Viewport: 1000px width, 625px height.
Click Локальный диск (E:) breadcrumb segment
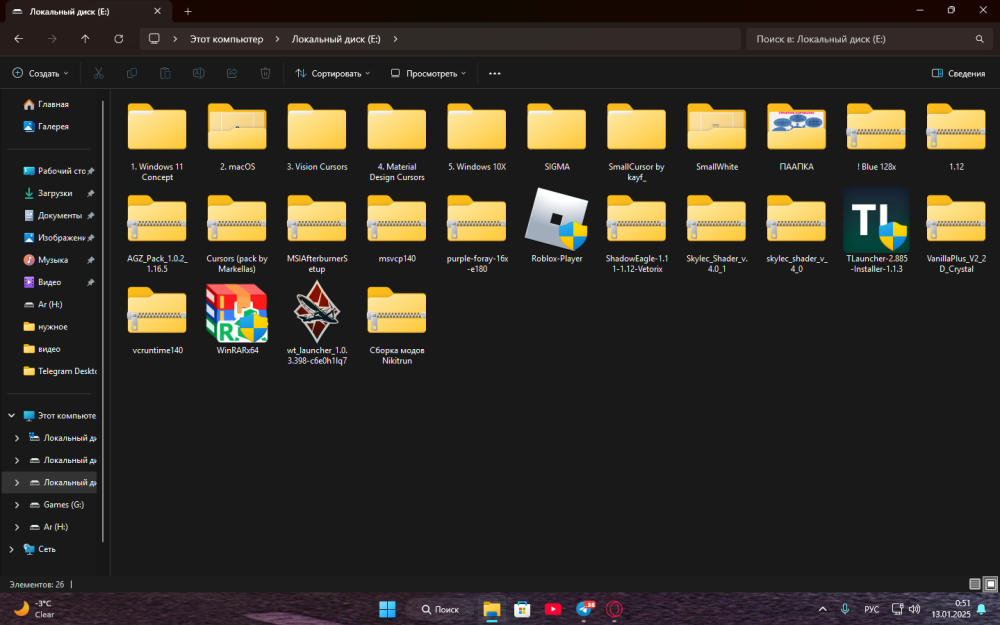click(x=336, y=39)
